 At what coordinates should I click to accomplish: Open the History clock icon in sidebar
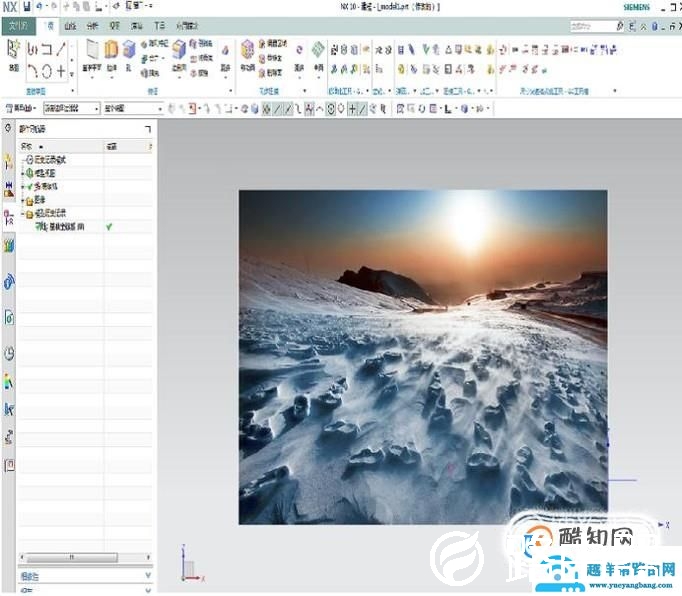9,353
